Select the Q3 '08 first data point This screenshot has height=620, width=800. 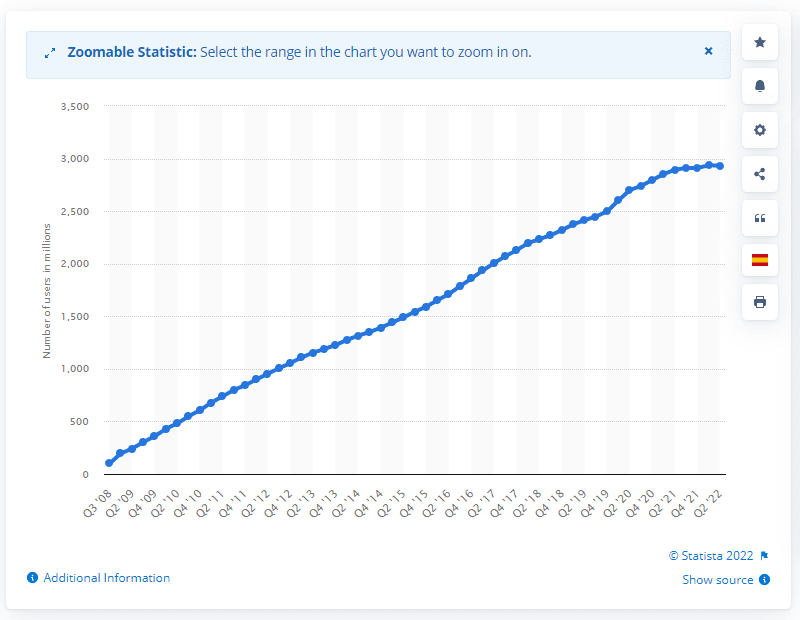point(109,463)
